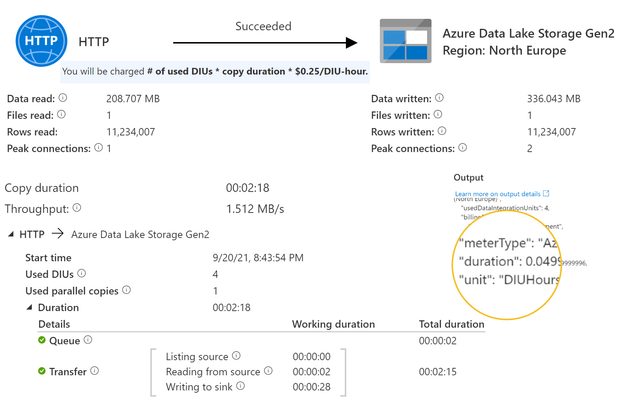
Task: Select Transfer total duration 00:02:15
Action: tap(437, 372)
